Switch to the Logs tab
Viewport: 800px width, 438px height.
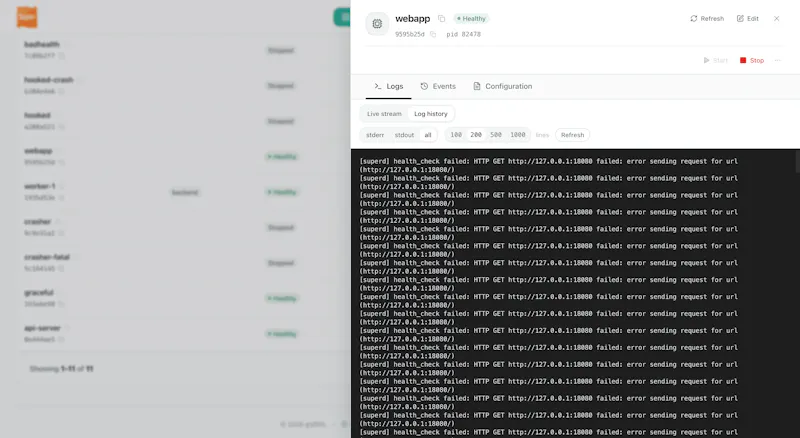[389, 86]
